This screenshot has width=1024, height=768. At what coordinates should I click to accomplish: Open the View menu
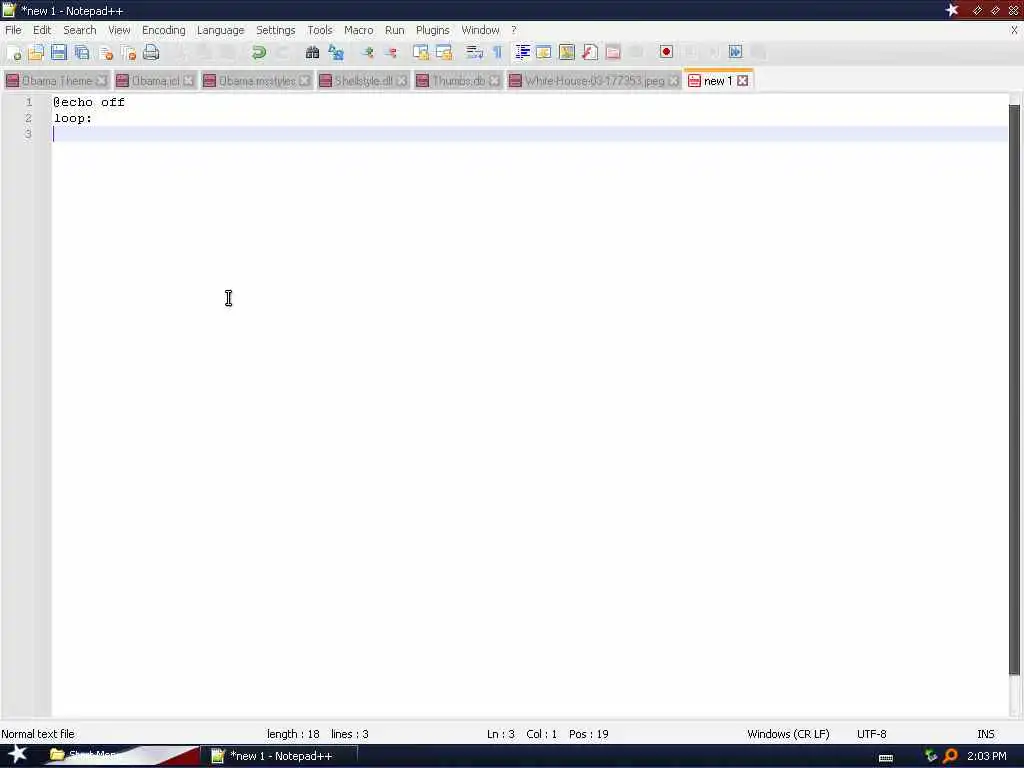119,30
